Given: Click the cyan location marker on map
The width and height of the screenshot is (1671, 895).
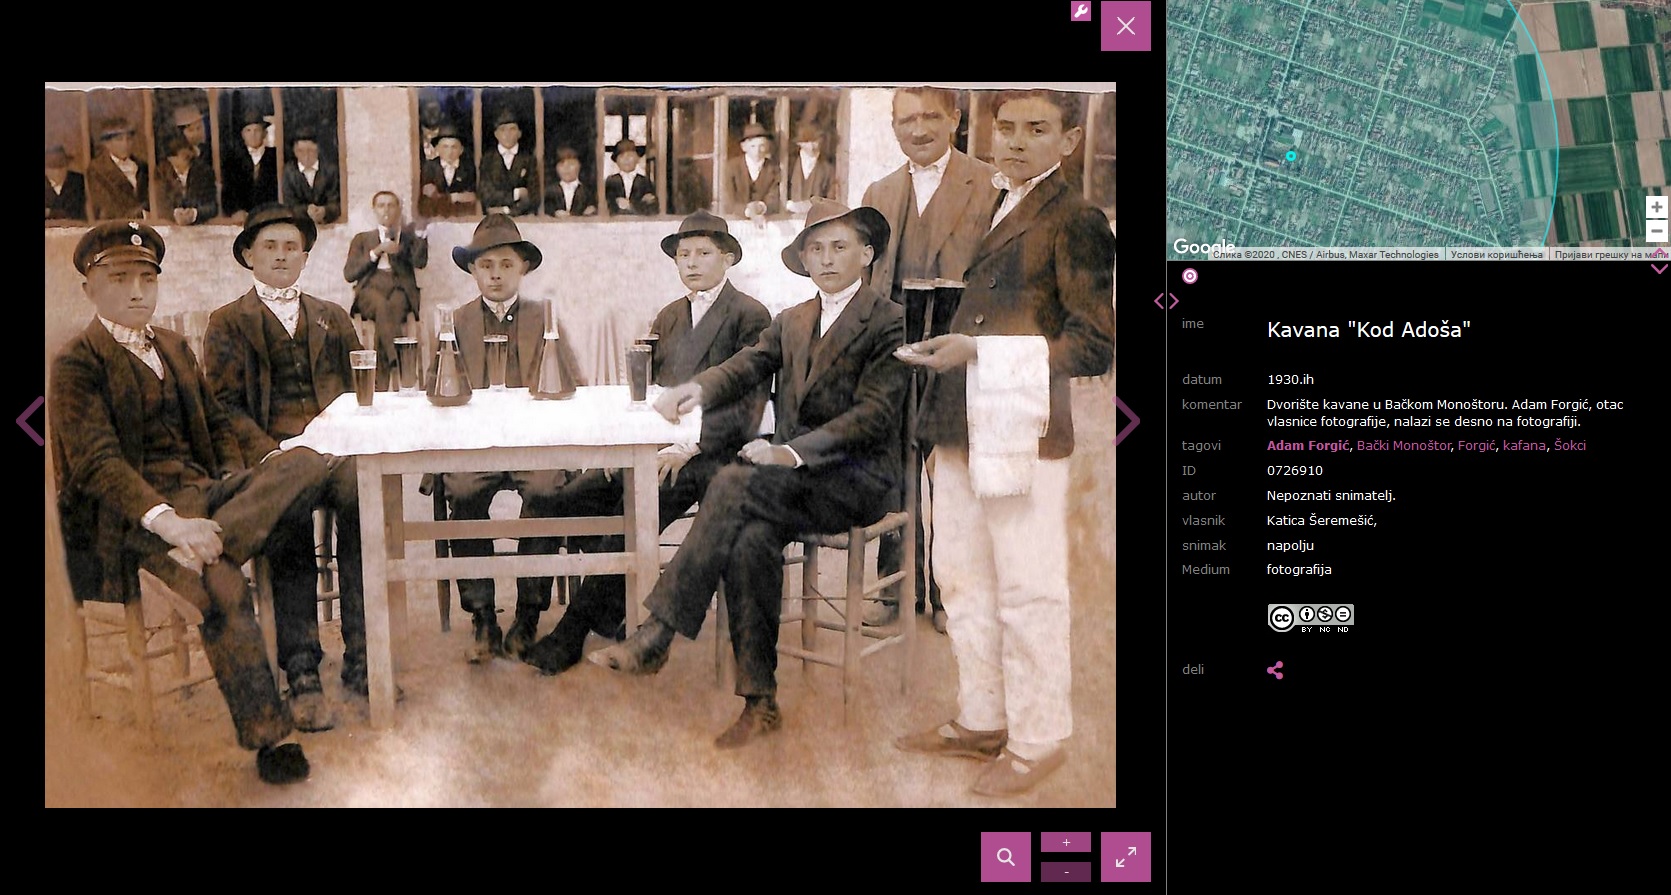Looking at the screenshot, I should pos(1291,156).
